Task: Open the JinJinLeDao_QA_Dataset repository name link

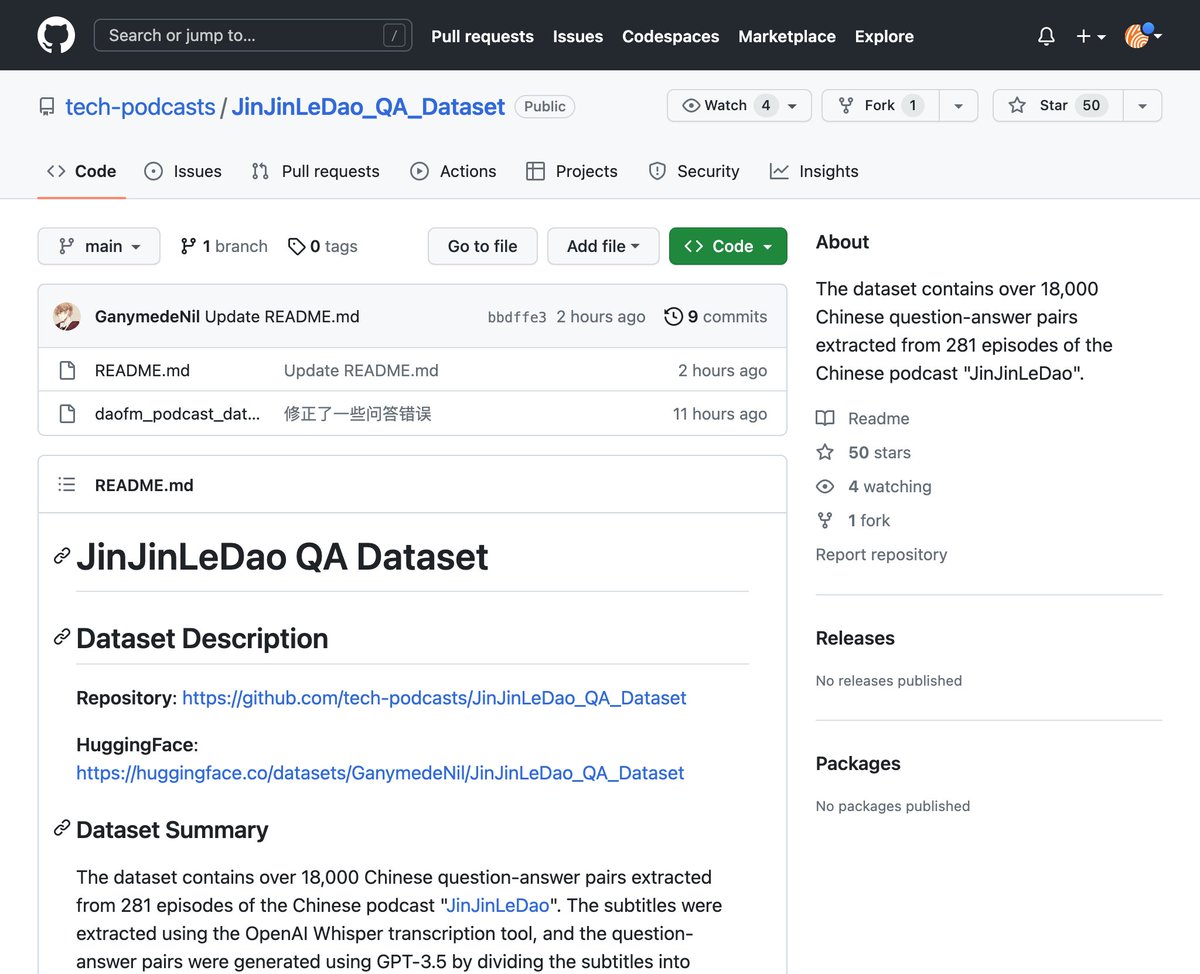Action: pos(368,107)
